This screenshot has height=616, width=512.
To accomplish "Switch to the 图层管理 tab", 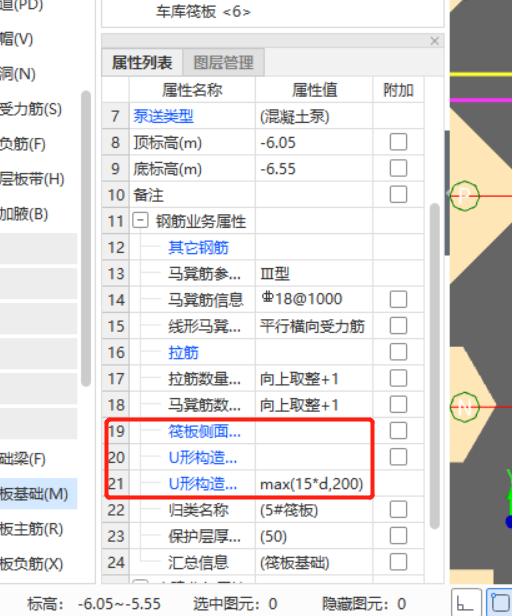I will 224,62.
